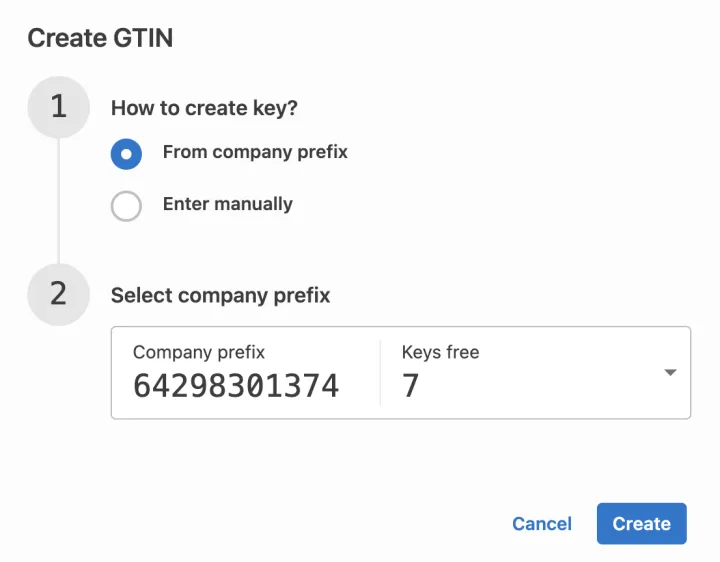Click the "How to create key?" heading
The height and width of the screenshot is (562, 720).
[204, 108]
